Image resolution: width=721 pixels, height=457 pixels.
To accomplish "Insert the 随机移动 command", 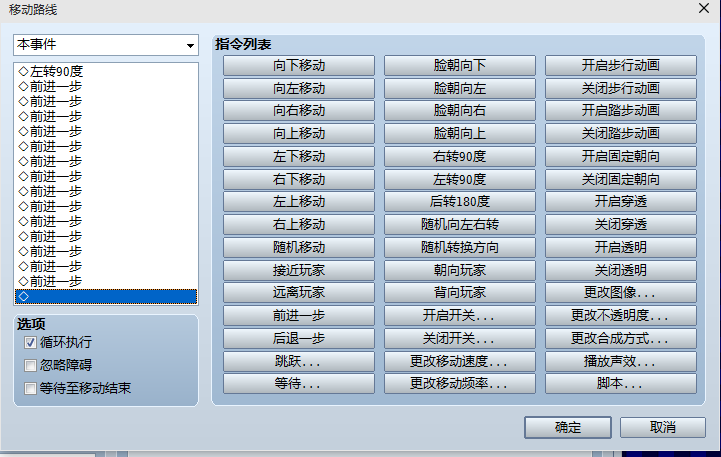I will [x=299, y=247].
